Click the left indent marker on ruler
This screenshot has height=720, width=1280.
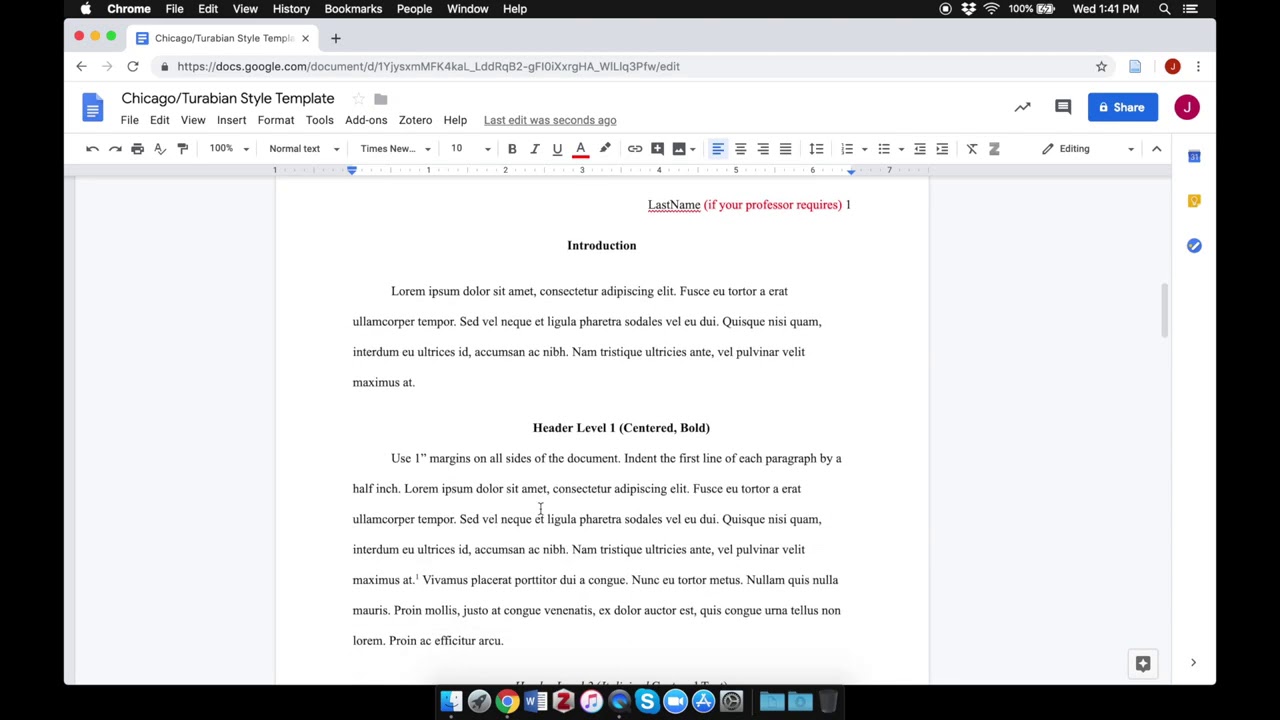(352, 171)
